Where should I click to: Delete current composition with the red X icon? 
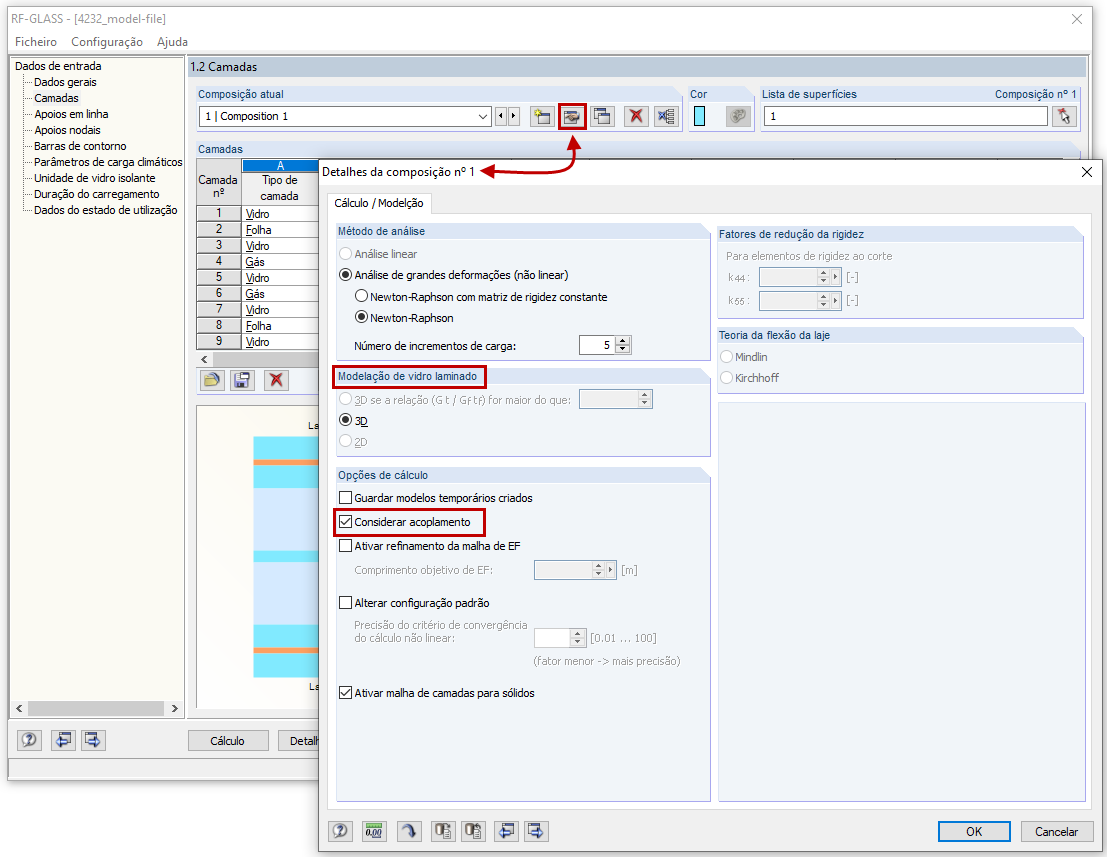[636, 116]
